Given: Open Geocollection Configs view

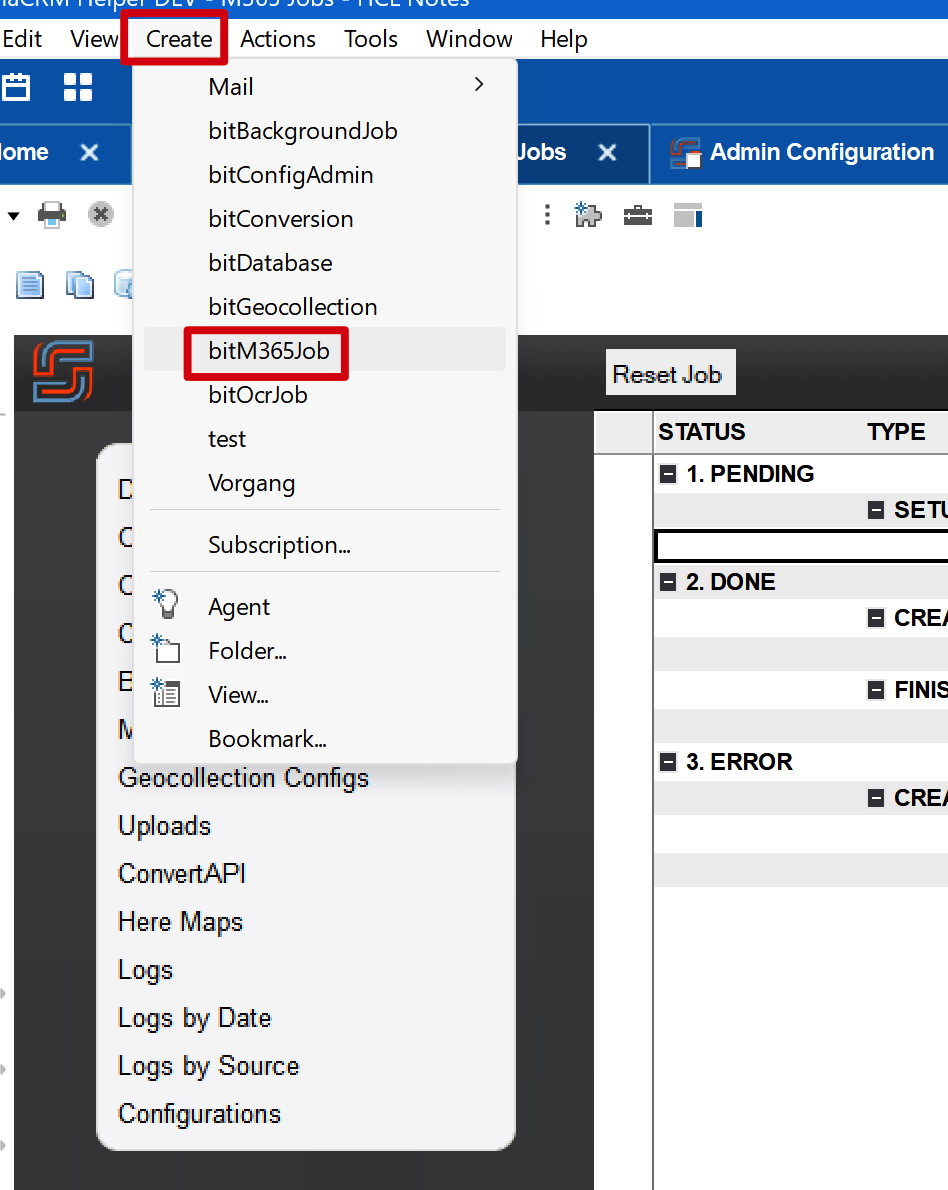Looking at the screenshot, I should (x=243, y=778).
